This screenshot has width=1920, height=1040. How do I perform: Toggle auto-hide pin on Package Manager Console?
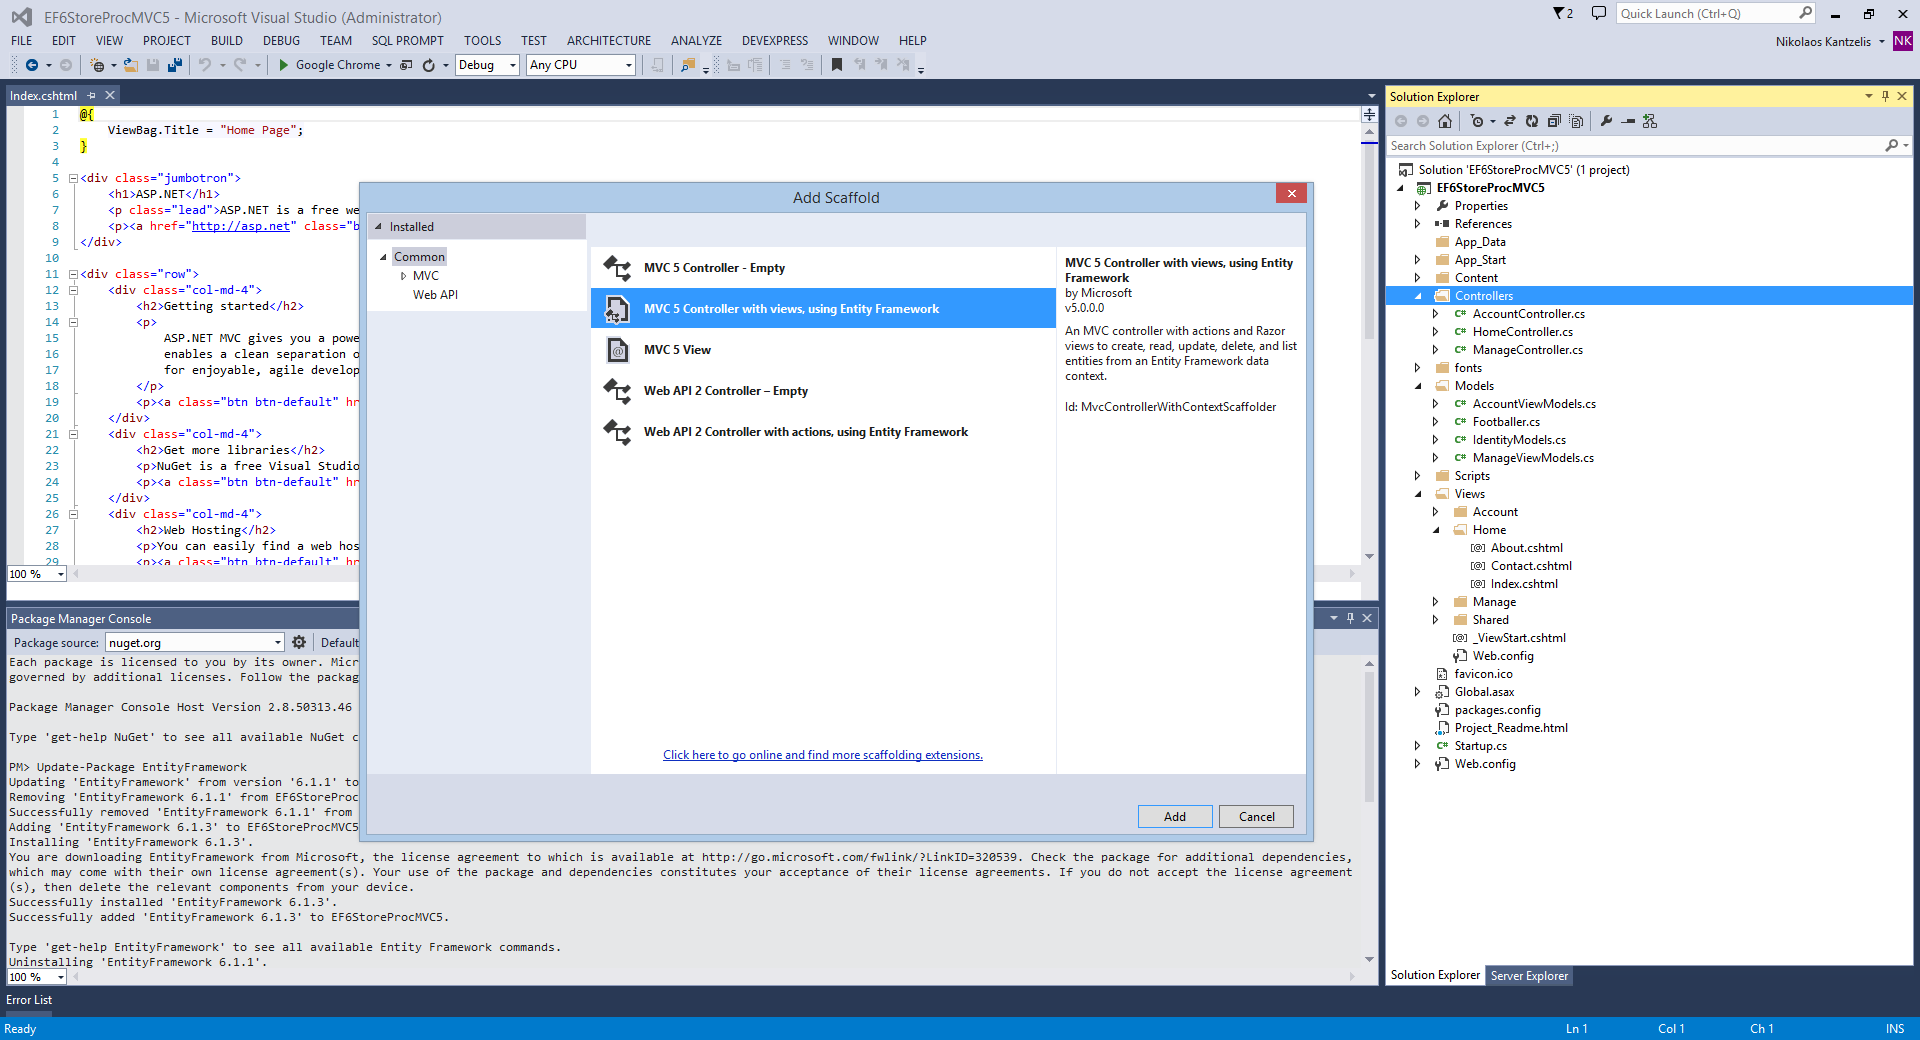1350,618
